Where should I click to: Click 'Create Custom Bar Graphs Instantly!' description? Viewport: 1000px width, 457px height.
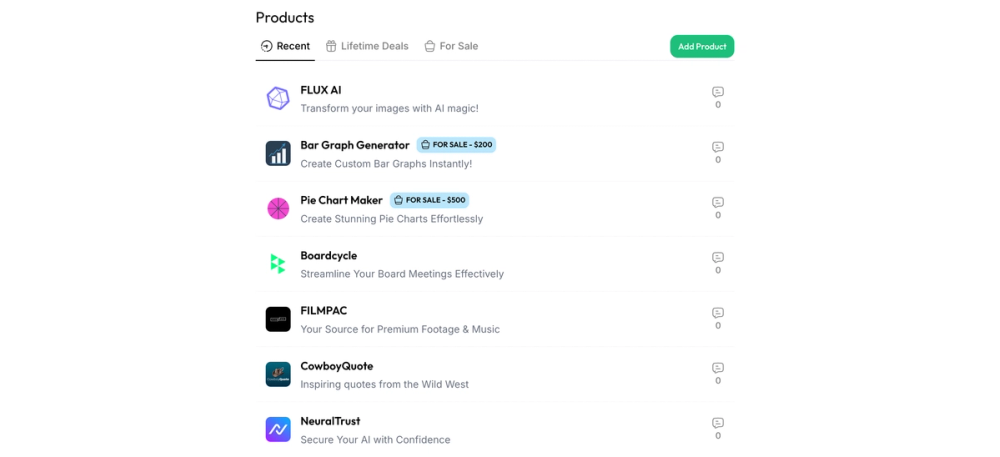(x=386, y=164)
